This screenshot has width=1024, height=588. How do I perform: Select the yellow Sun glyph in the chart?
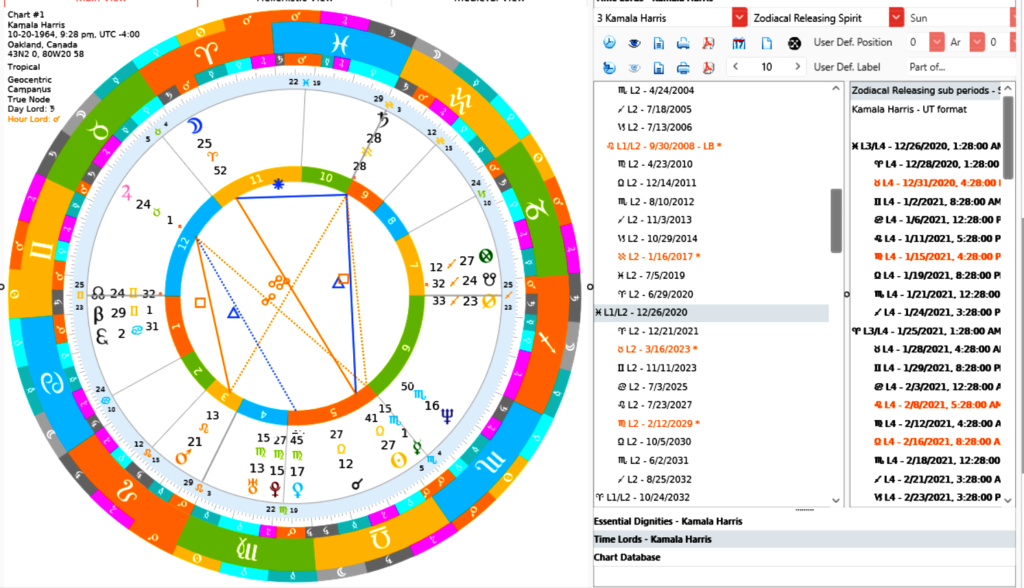pos(398,461)
